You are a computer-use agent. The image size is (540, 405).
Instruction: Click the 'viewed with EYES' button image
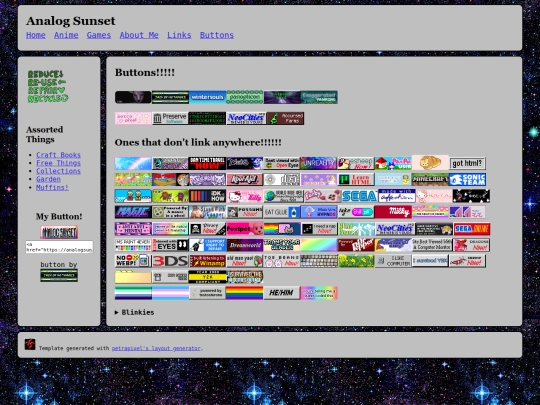[x=170, y=245]
